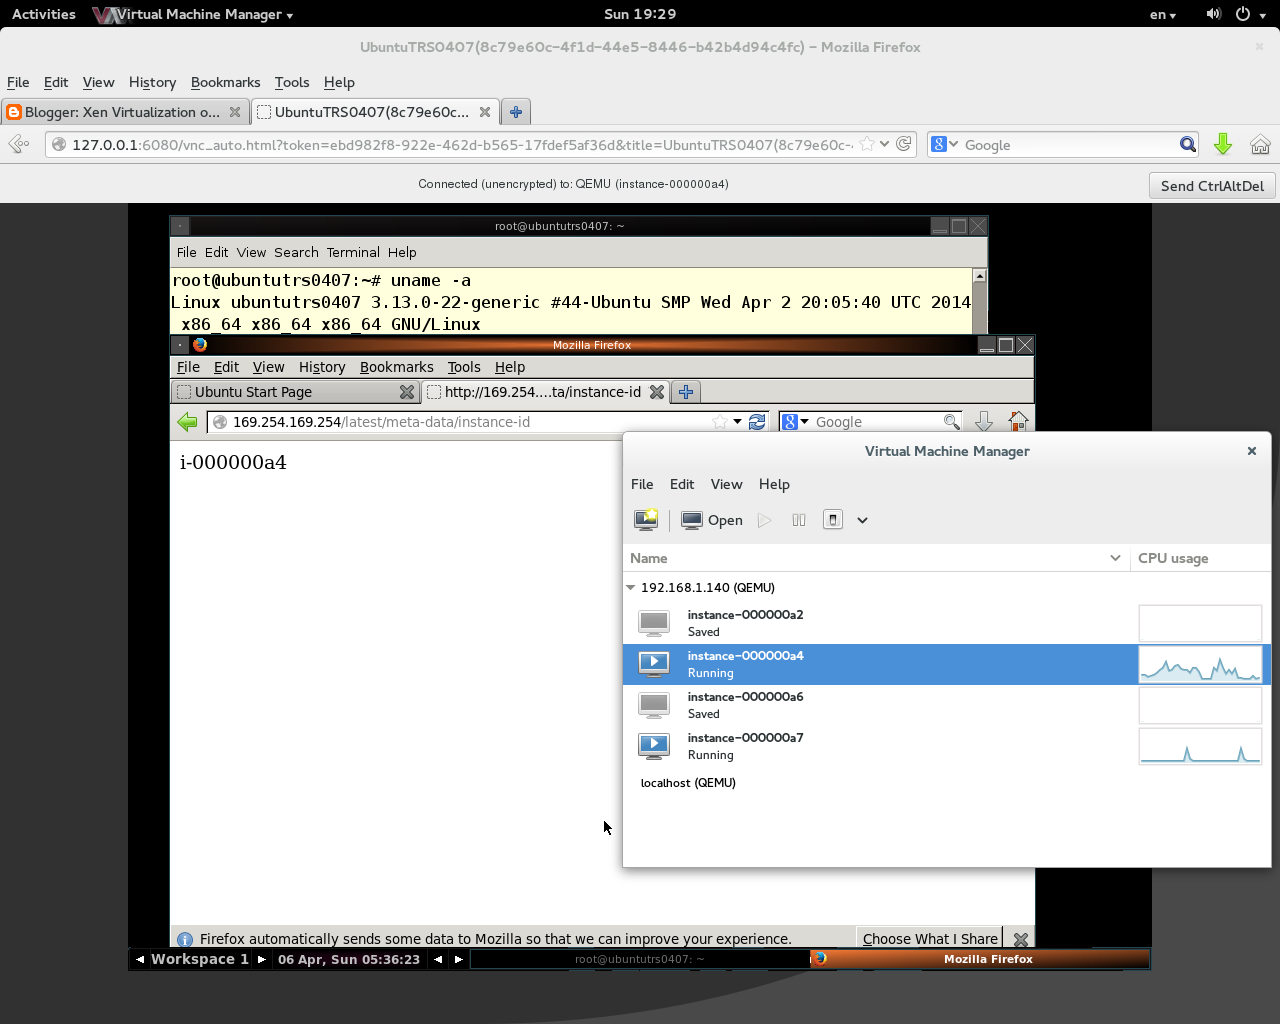Image resolution: width=1280 pixels, height=1024 pixels.
Task: Bookmark the page using the outer Firefox star icon
Action: pos(867,144)
